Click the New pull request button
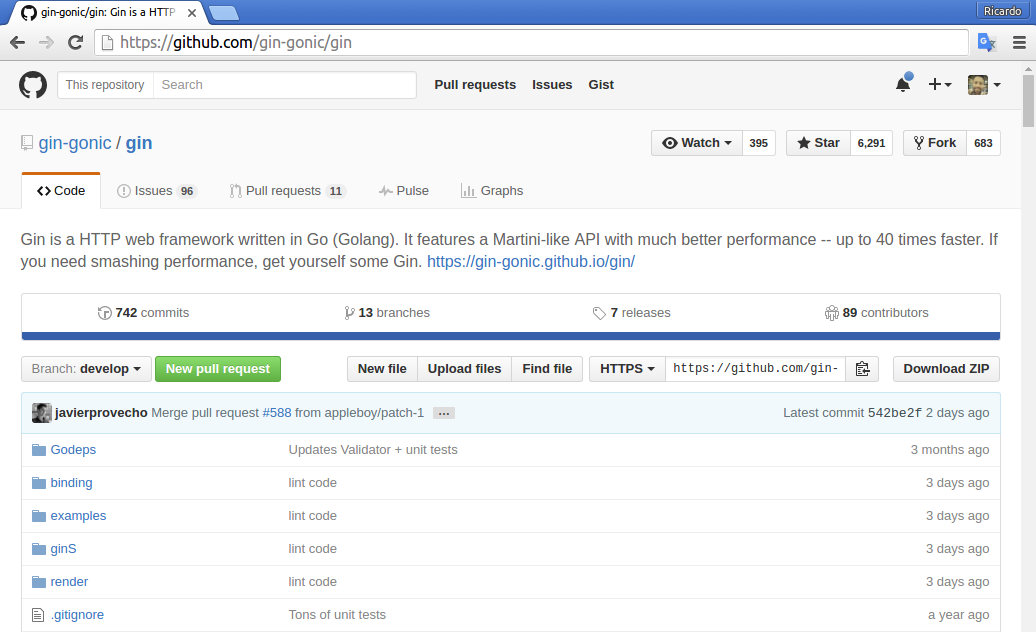Image resolution: width=1036 pixels, height=632 pixels. pos(218,369)
